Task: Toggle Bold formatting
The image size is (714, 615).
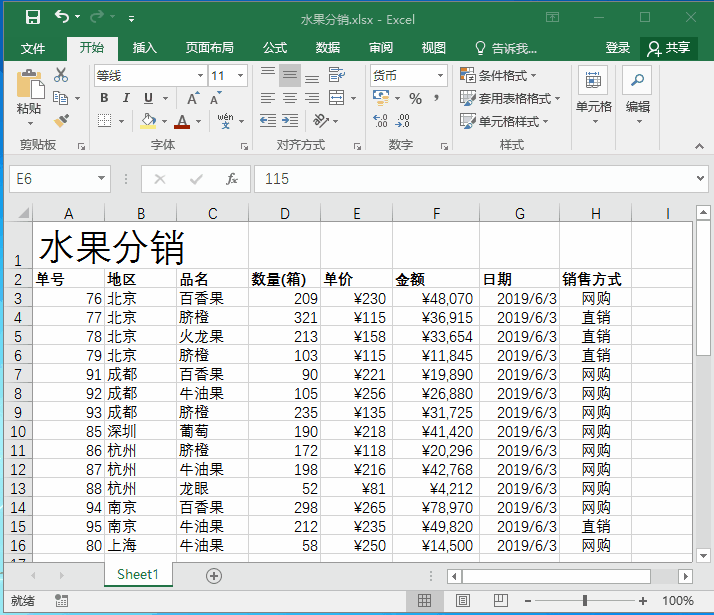Action: pos(104,98)
